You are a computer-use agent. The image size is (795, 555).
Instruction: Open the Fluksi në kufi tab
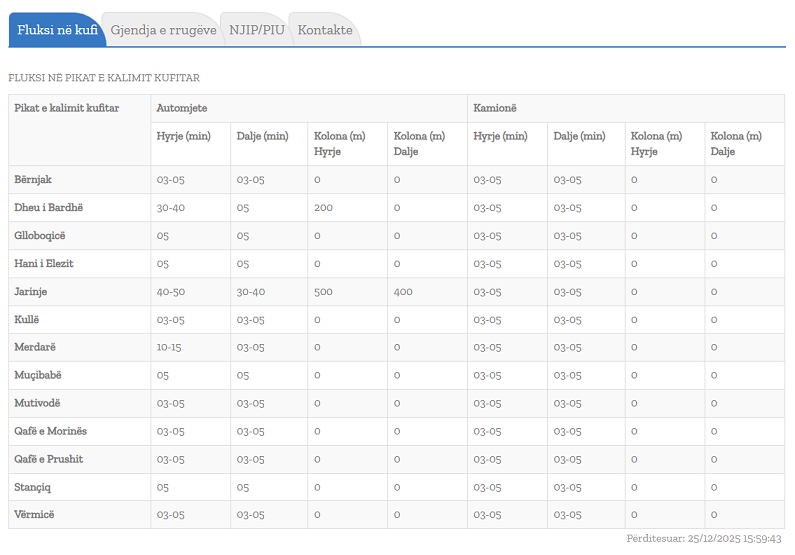click(56, 30)
